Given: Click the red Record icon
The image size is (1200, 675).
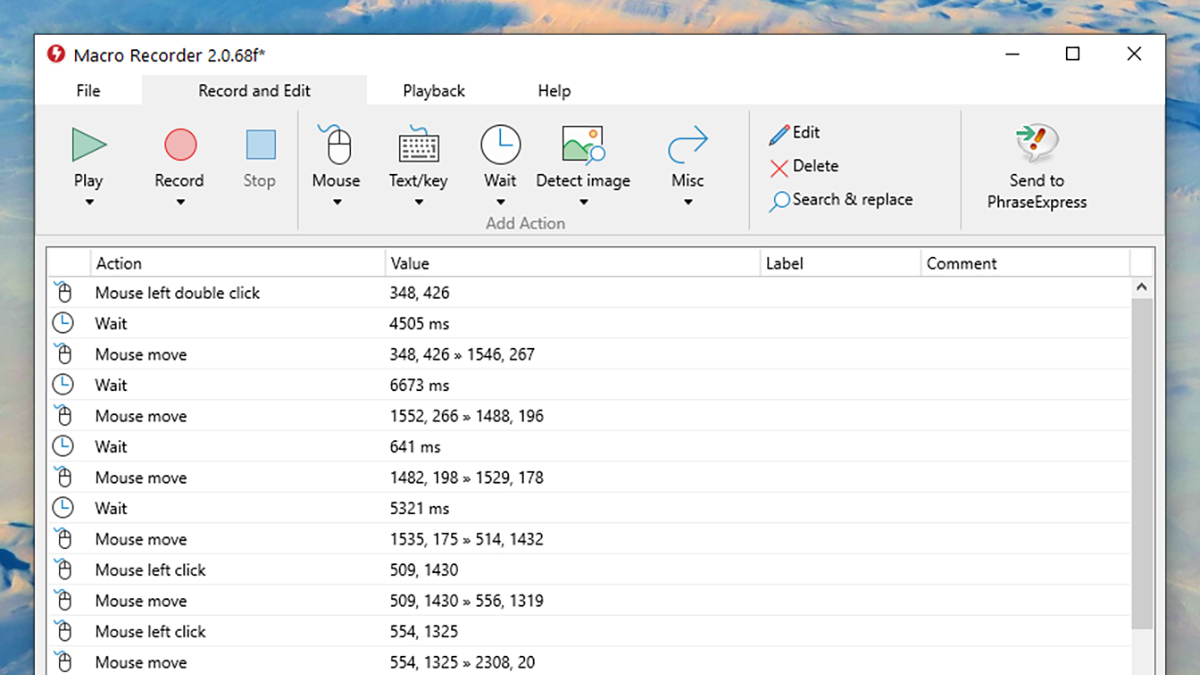Looking at the screenshot, I should [180, 145].
